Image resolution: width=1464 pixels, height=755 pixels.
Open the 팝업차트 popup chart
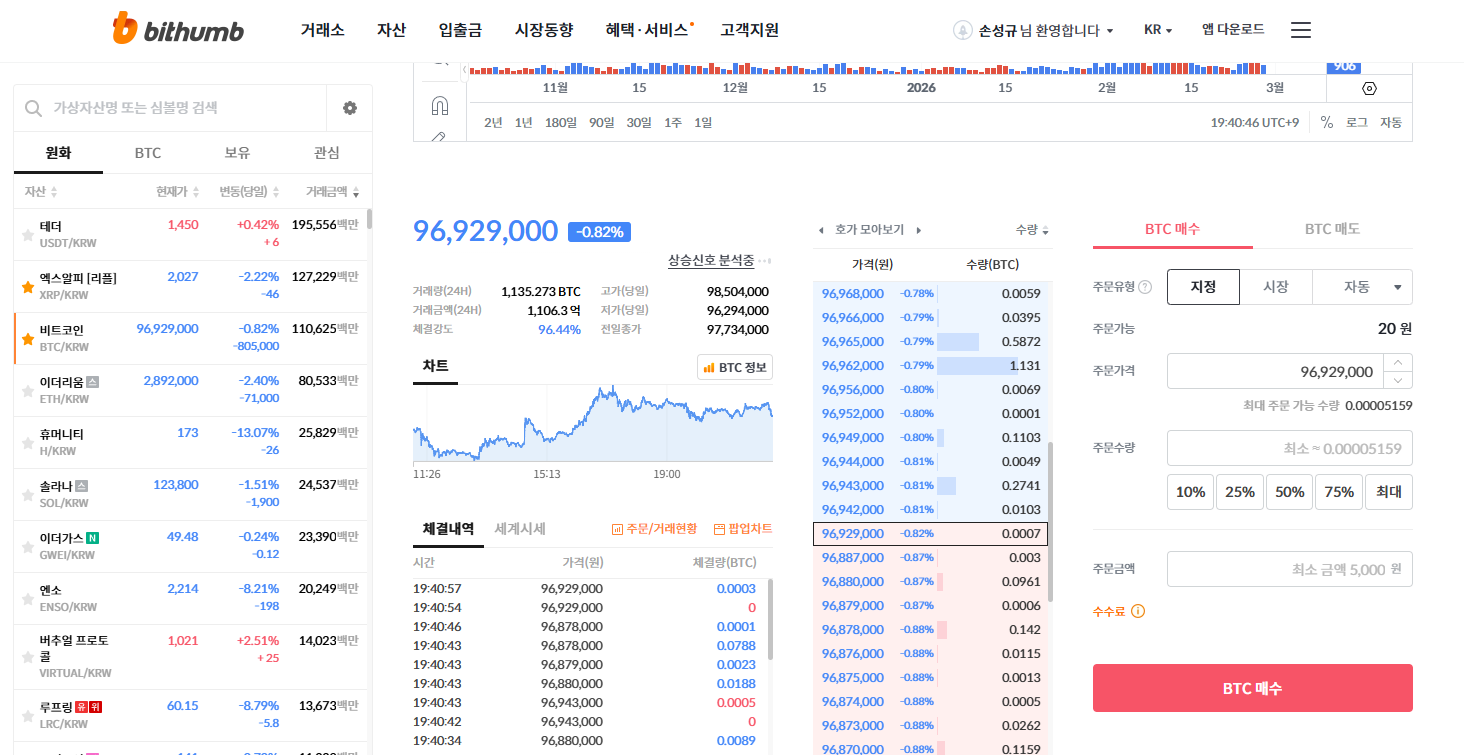click(746, 530)
